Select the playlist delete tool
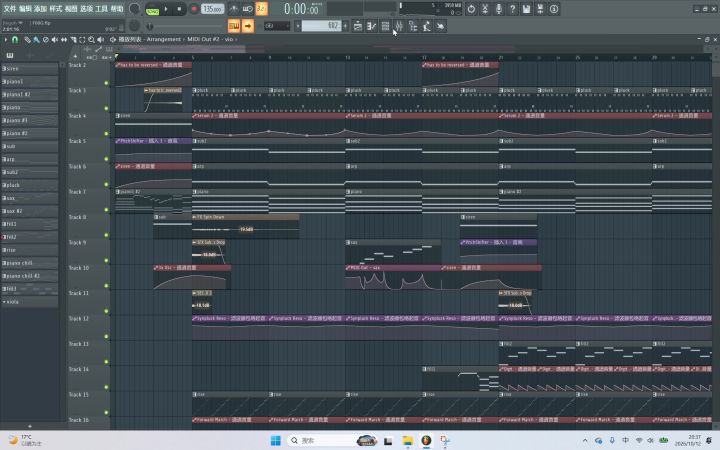 tap(45, 40)
